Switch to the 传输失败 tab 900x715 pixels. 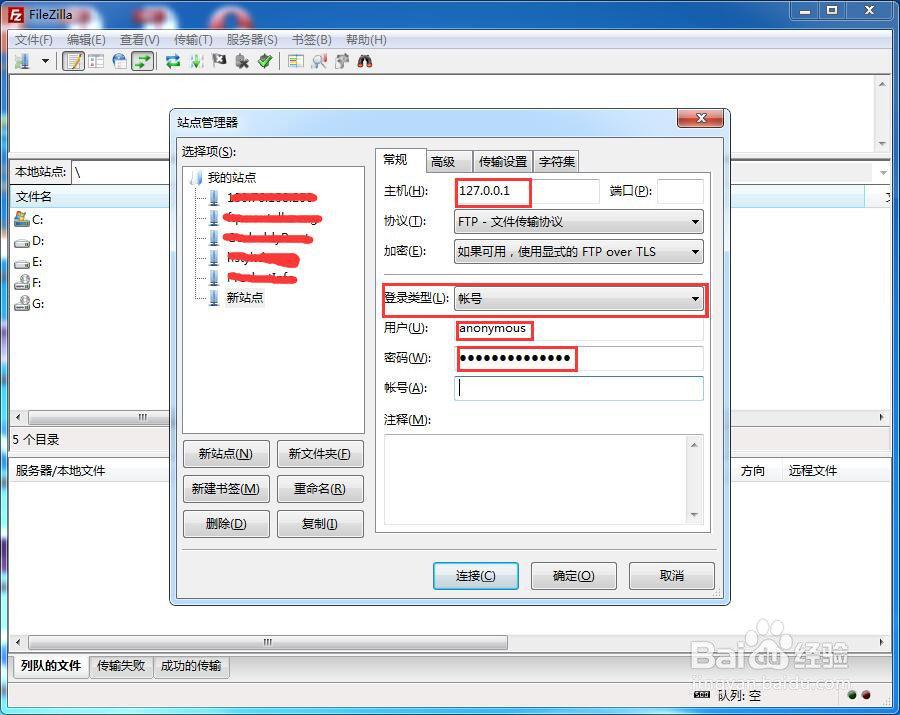click(x=121, y=666)
